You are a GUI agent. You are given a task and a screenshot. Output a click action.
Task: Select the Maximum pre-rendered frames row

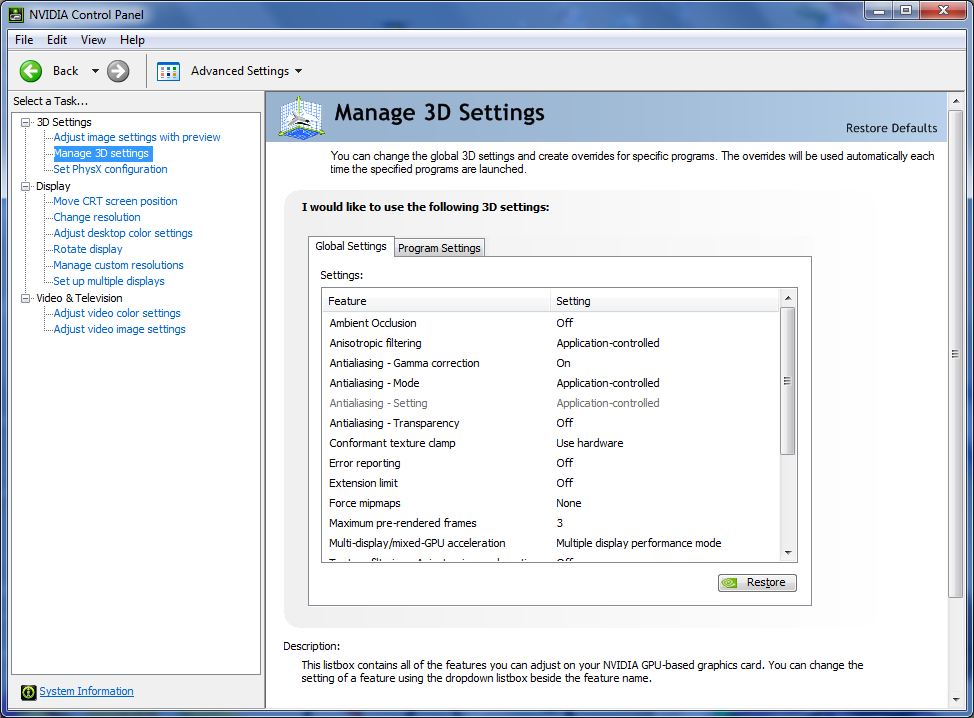click(x=551, y=523)
